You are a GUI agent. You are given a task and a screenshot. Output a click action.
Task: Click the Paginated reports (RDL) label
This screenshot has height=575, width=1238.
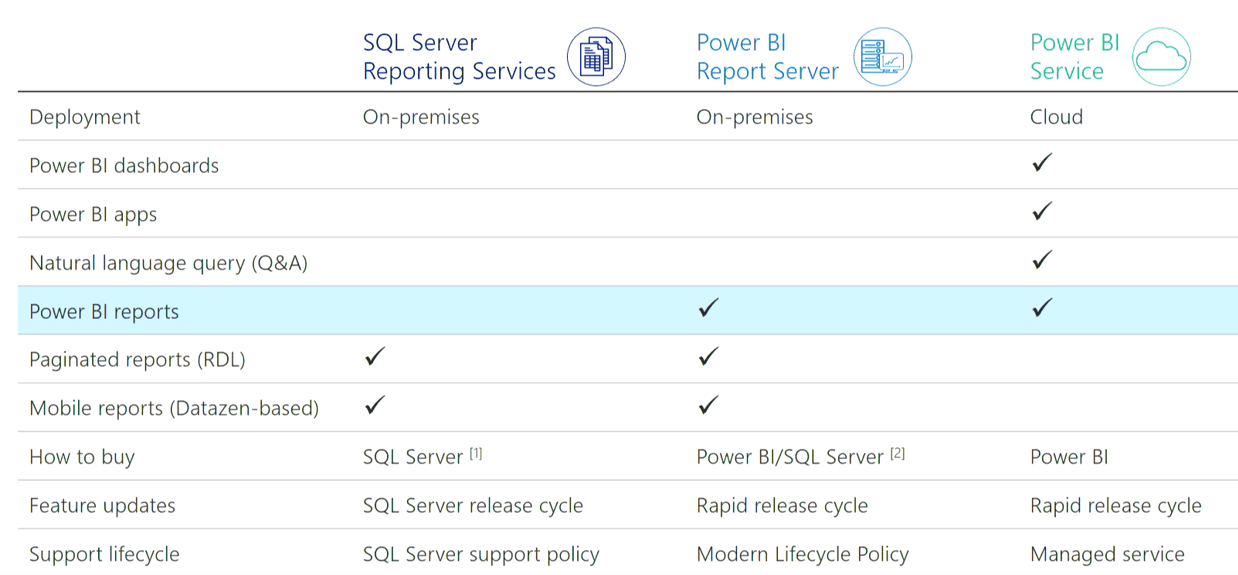pyautogui.click(x=137, y=359)
